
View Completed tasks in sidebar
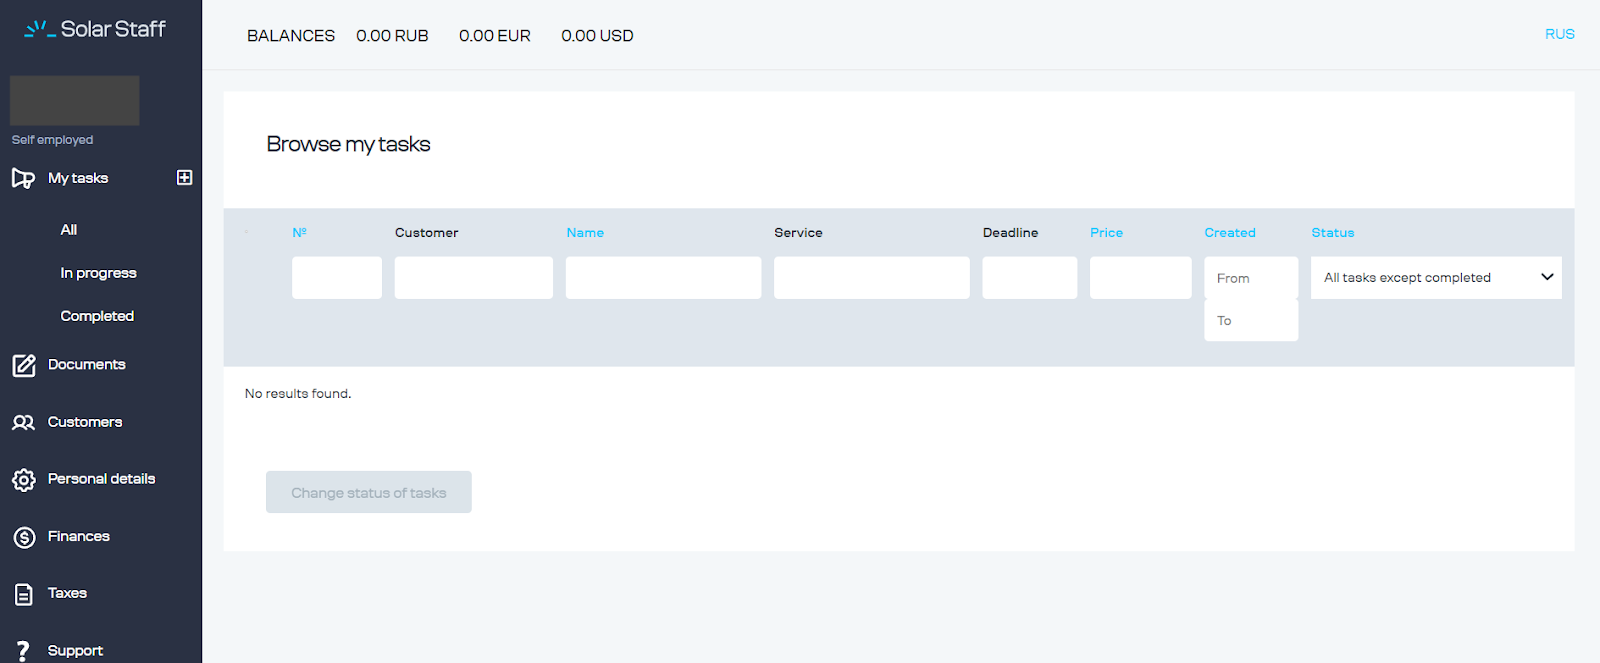[97, 316]
